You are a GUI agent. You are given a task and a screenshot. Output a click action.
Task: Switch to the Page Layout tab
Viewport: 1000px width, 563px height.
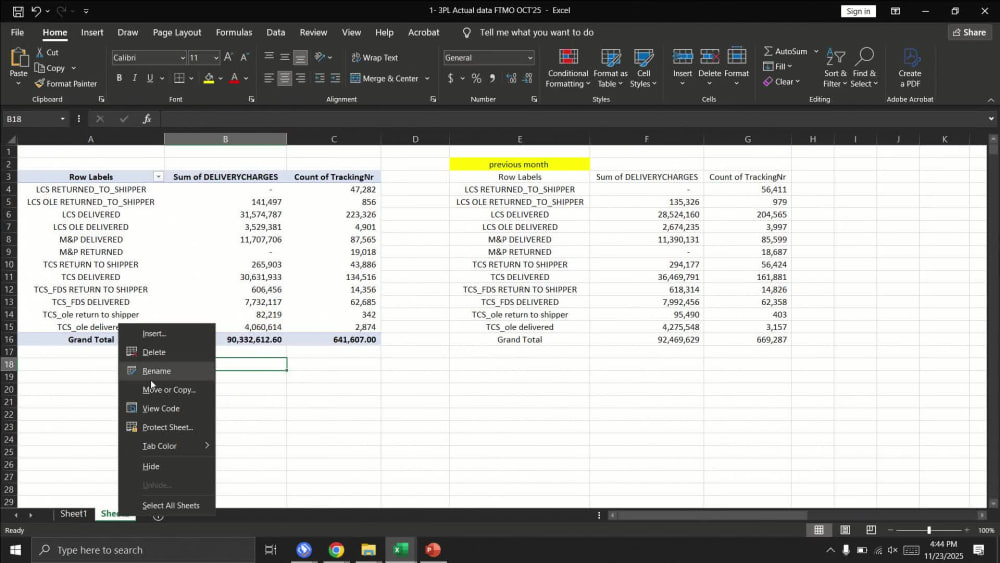pos(177,32)
